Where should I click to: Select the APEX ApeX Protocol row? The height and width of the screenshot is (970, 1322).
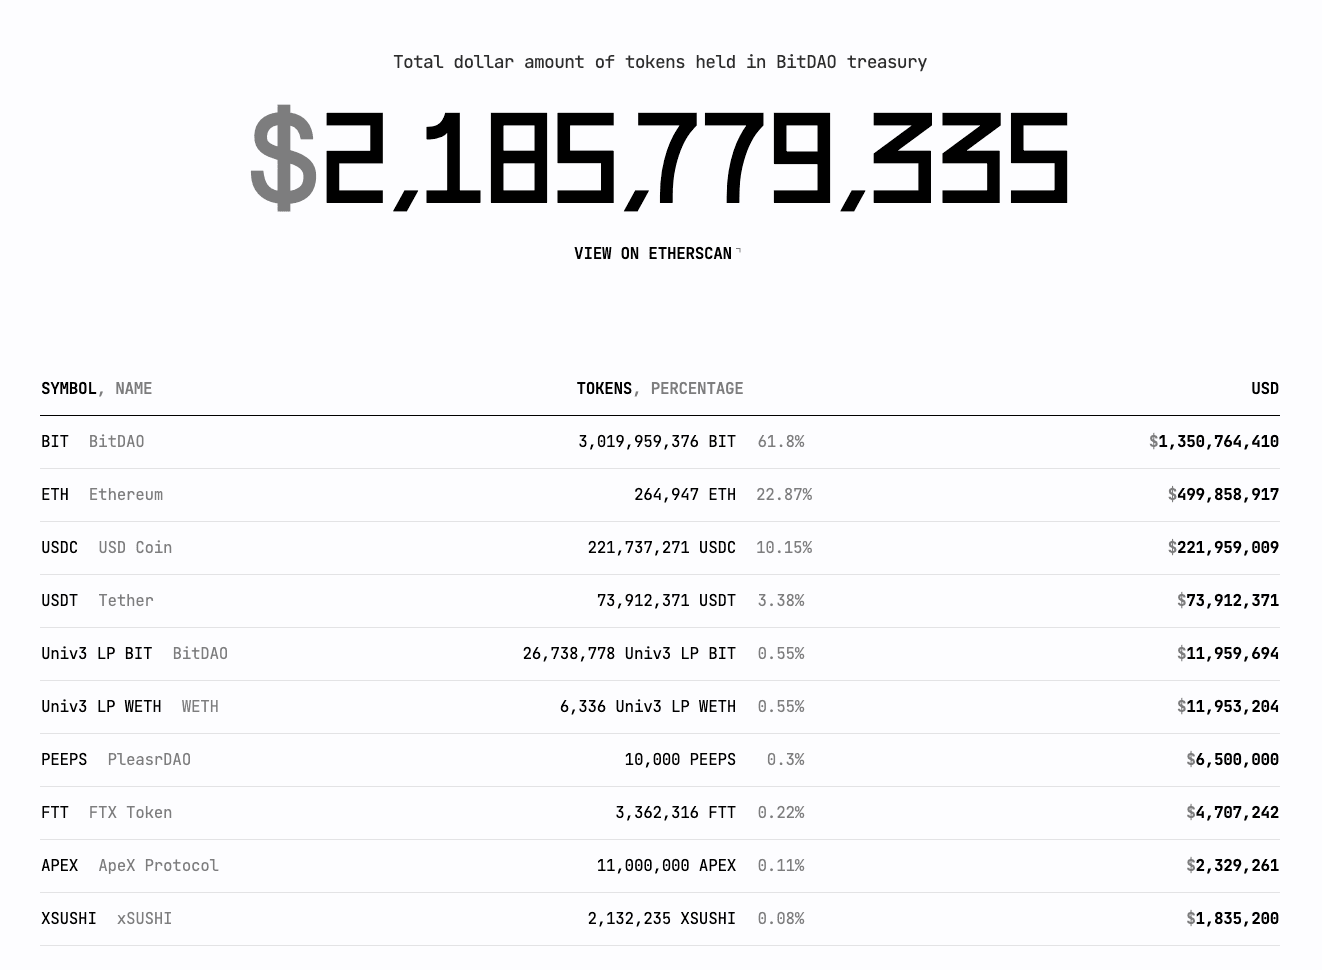[x=660, y=866]
